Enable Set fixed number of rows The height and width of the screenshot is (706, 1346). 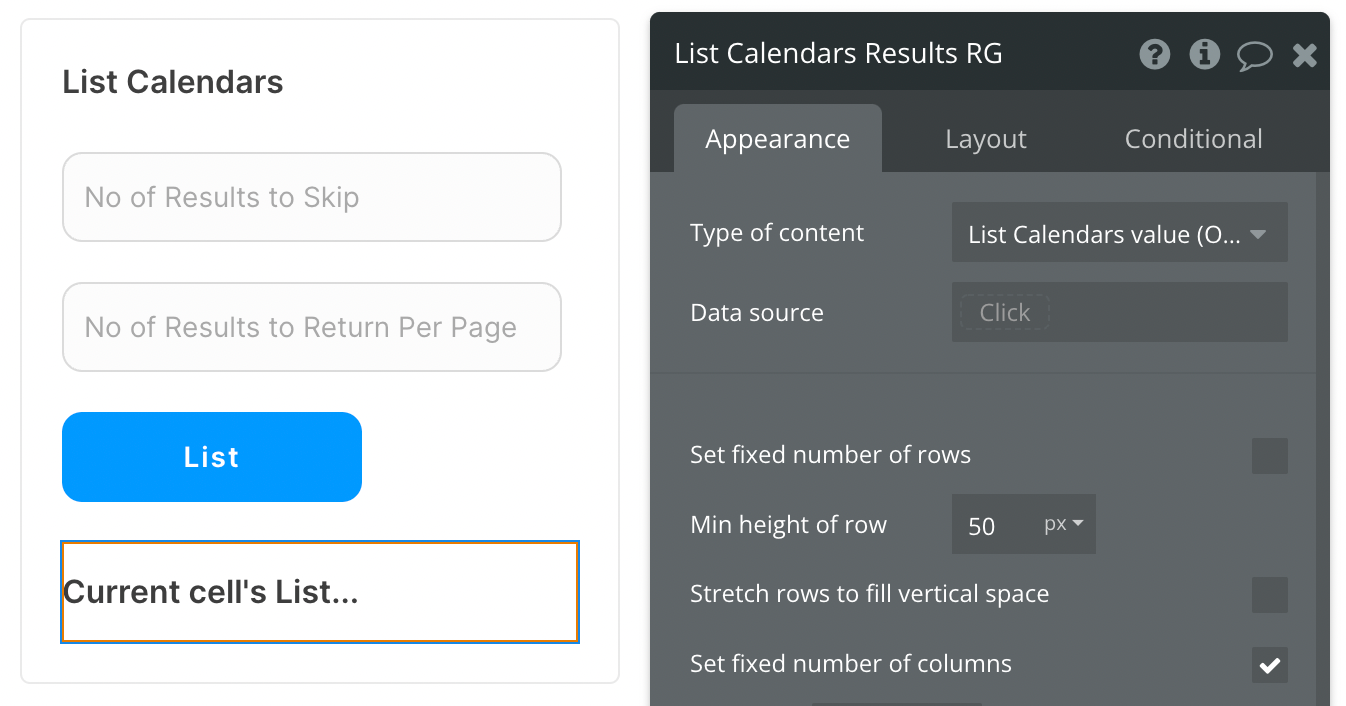click(x=1269, y=456)
